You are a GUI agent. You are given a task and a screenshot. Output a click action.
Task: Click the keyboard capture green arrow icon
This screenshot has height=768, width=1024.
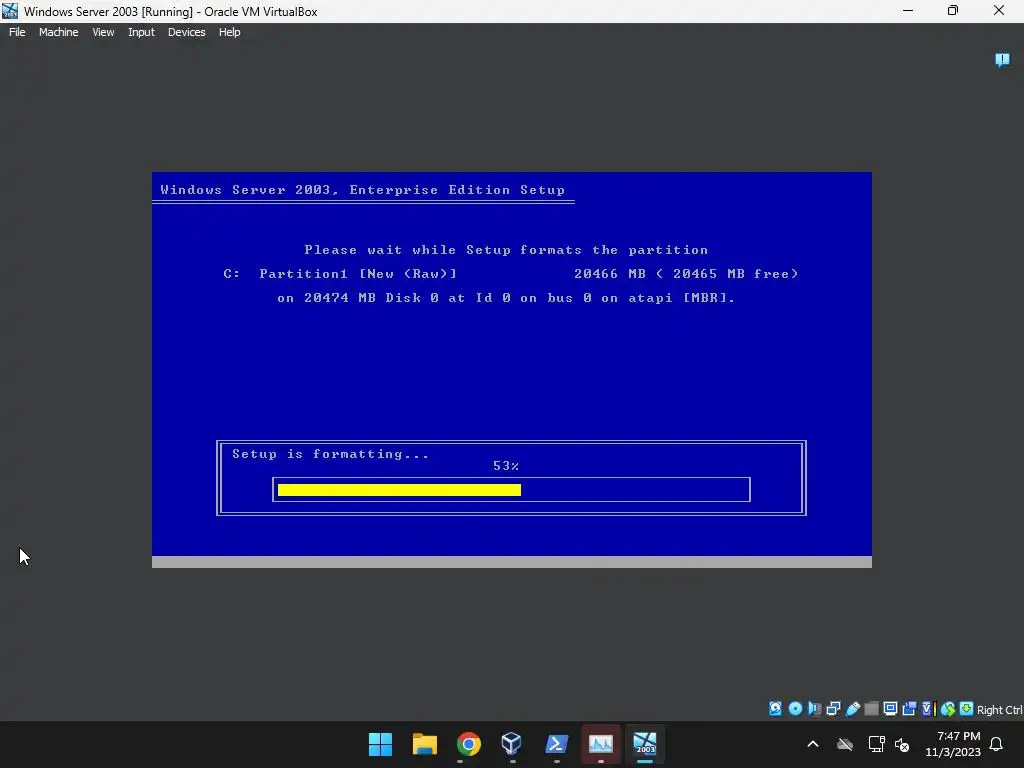(x=967, y=709)
